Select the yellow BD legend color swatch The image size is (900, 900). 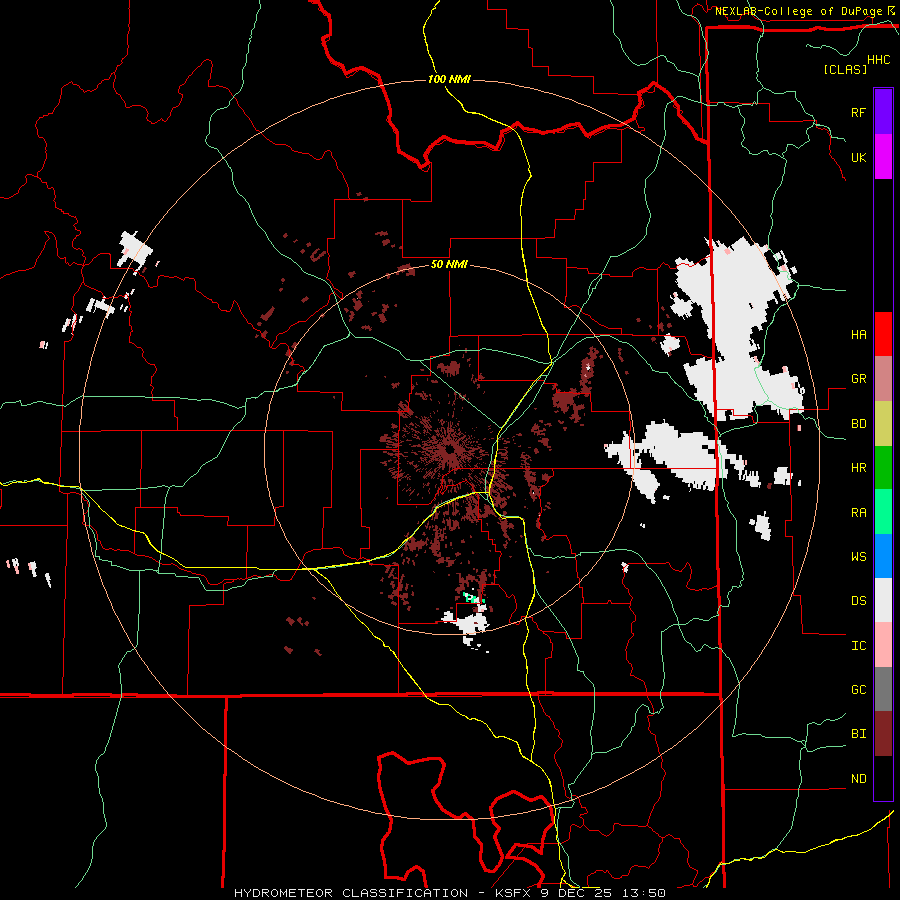click(883, 424)
